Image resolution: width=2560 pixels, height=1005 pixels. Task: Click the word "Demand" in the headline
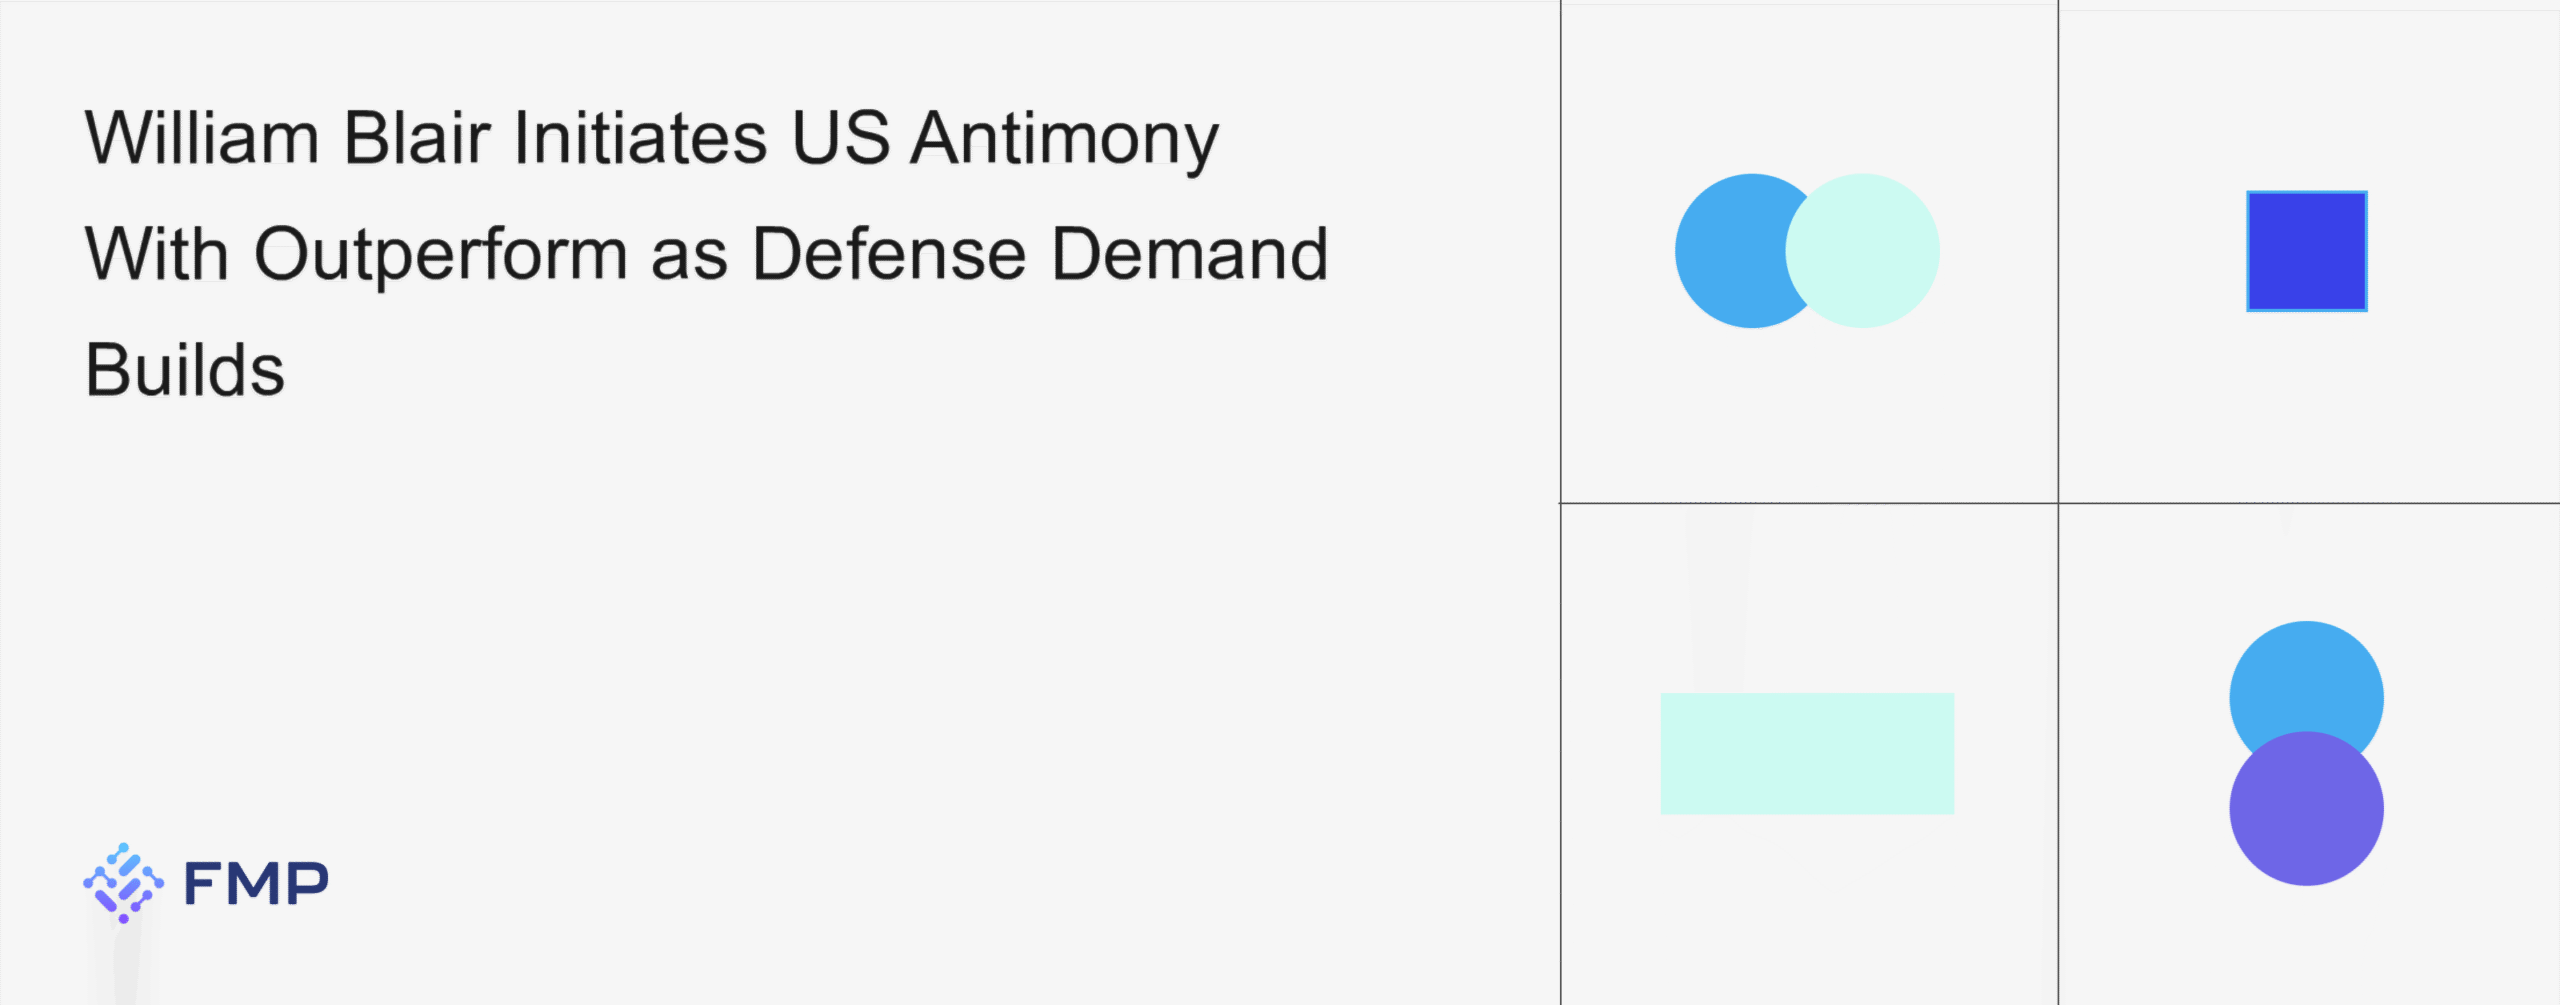click(x=1190, y=254)
